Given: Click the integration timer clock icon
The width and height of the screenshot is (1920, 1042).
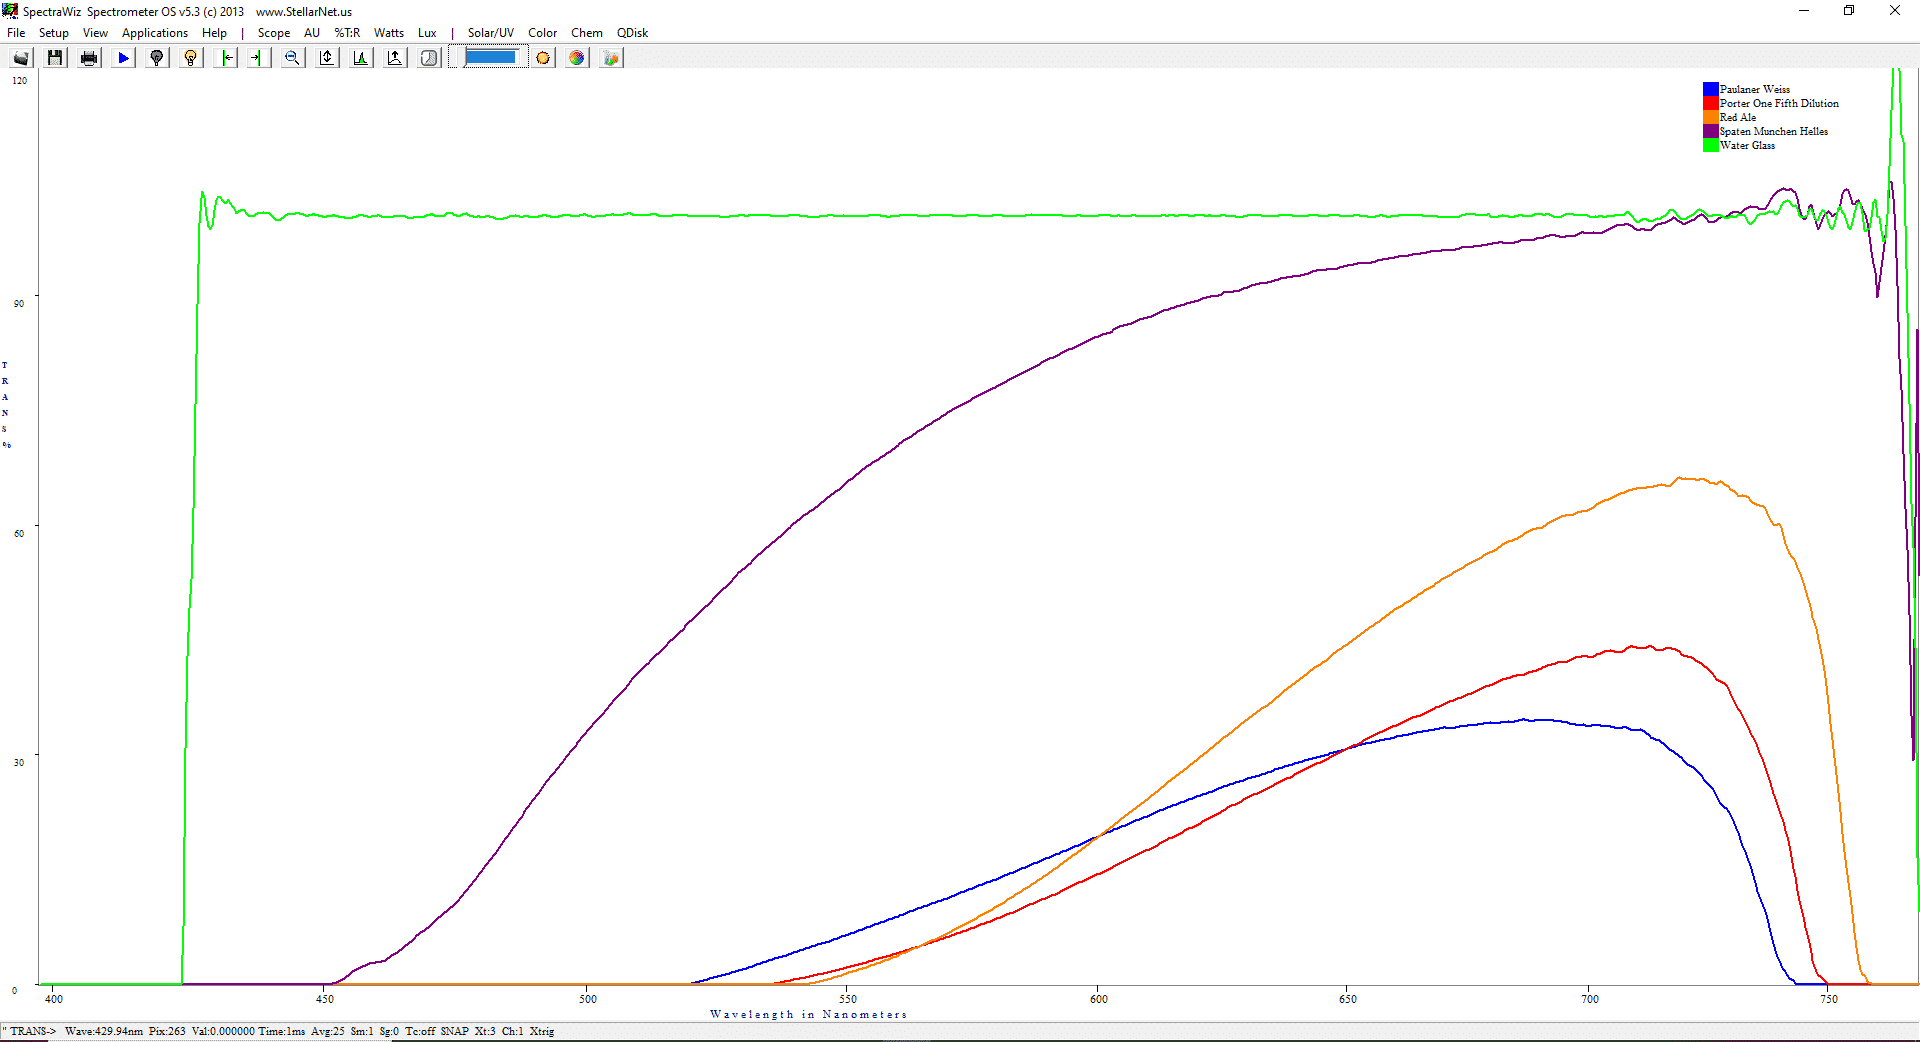Looking at the screenshot, I should click(429, 58).
